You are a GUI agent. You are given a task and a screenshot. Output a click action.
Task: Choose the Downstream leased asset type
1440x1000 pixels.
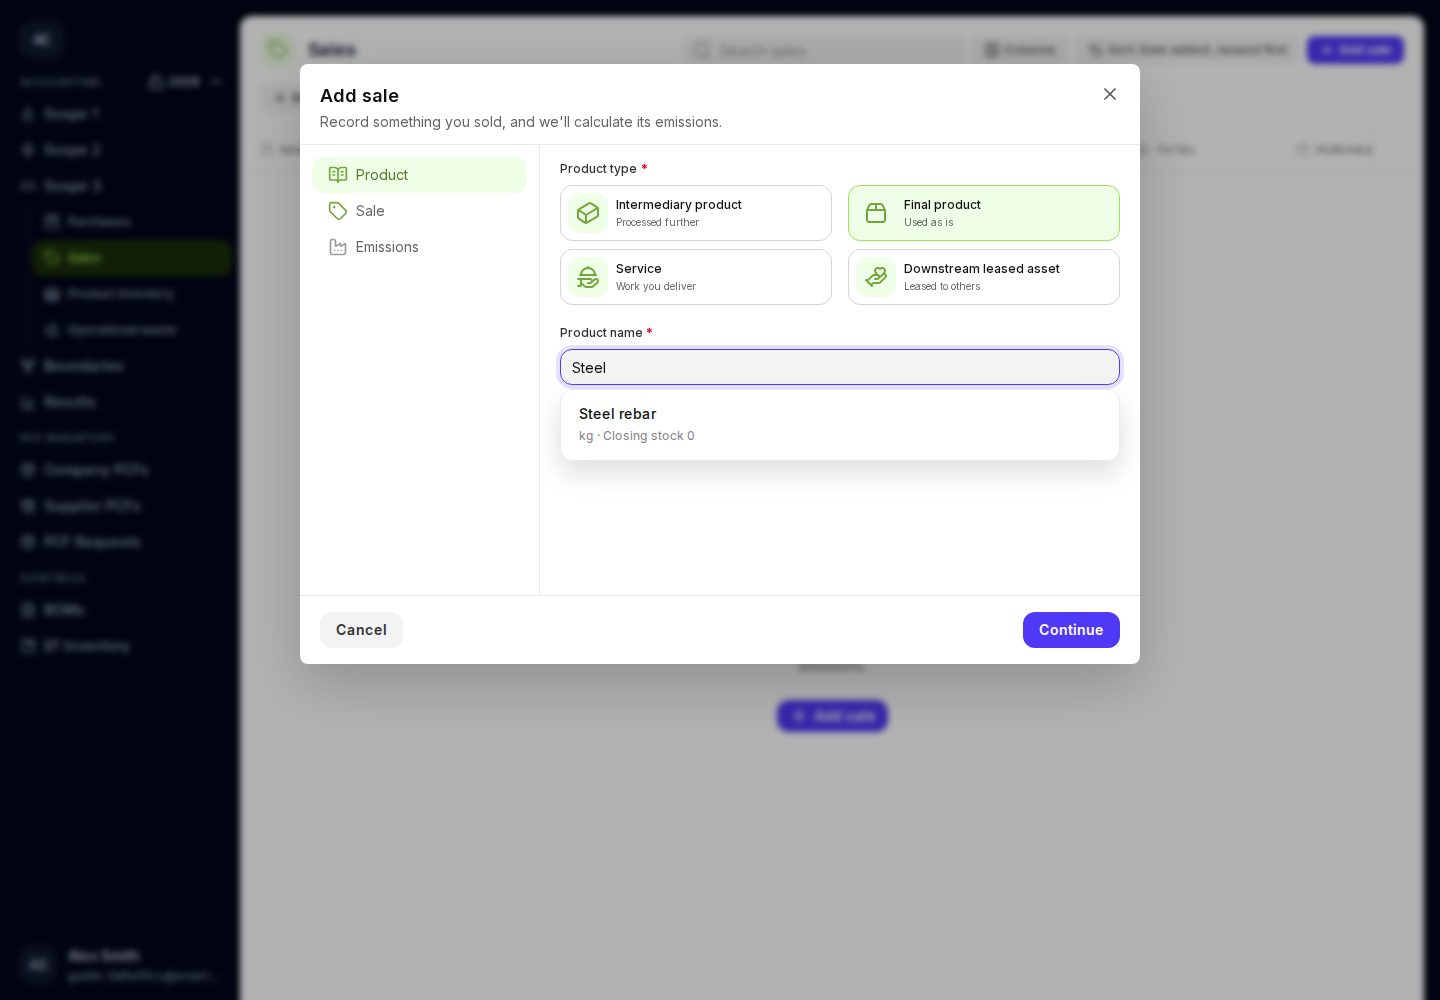click(x=984, y=277)
